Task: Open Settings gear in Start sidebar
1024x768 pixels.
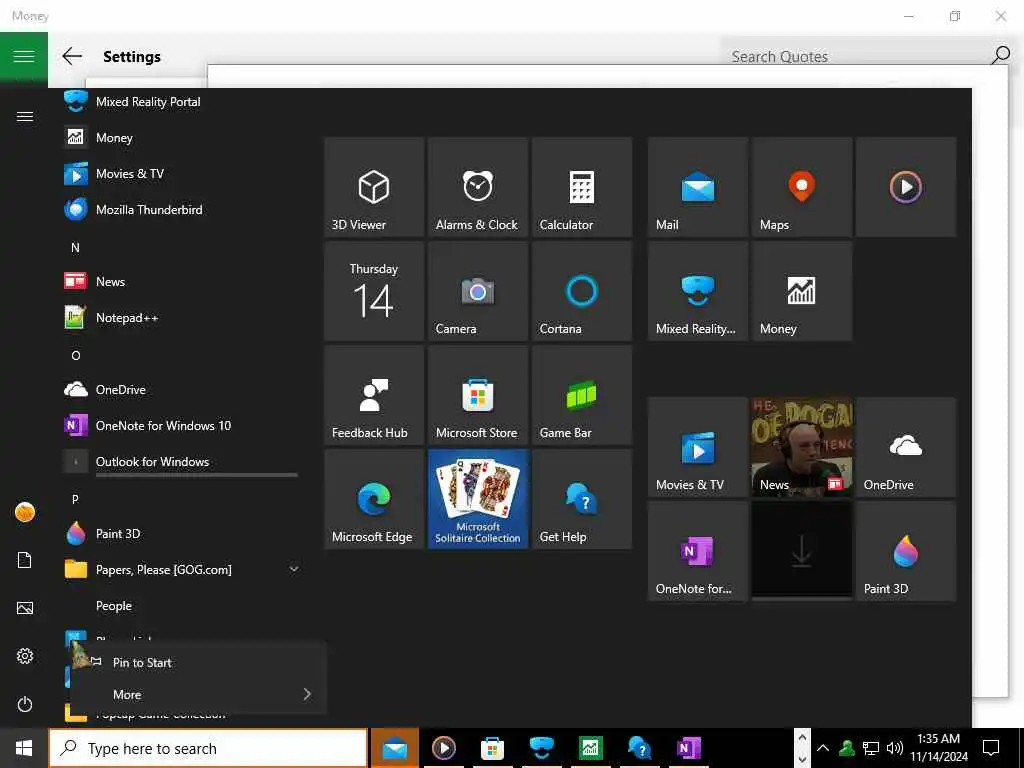Action: [25, 656]
